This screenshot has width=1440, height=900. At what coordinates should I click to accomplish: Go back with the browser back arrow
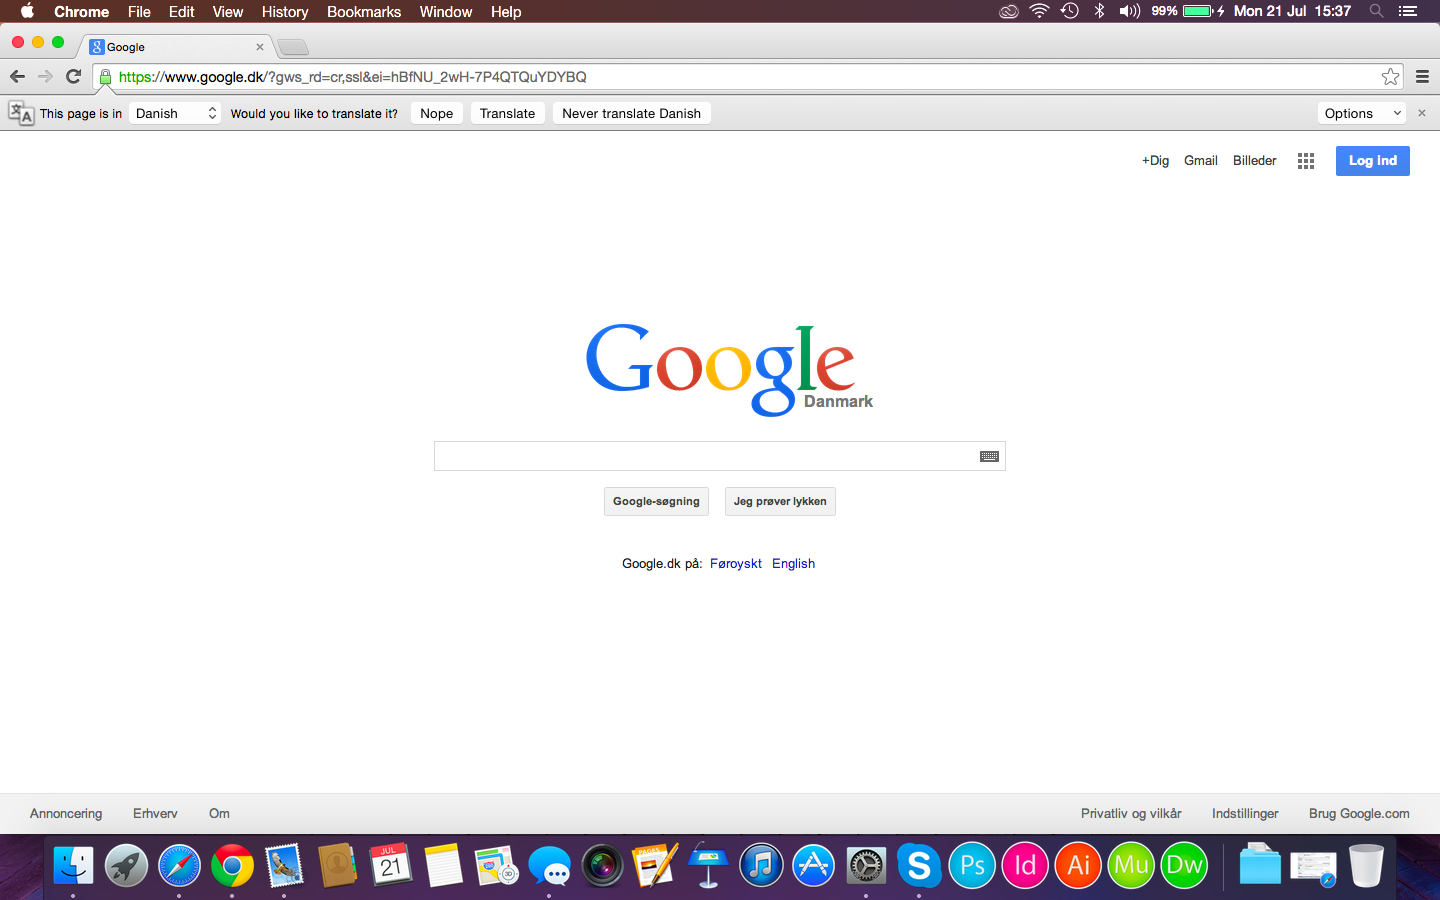[x=17, y=76]
